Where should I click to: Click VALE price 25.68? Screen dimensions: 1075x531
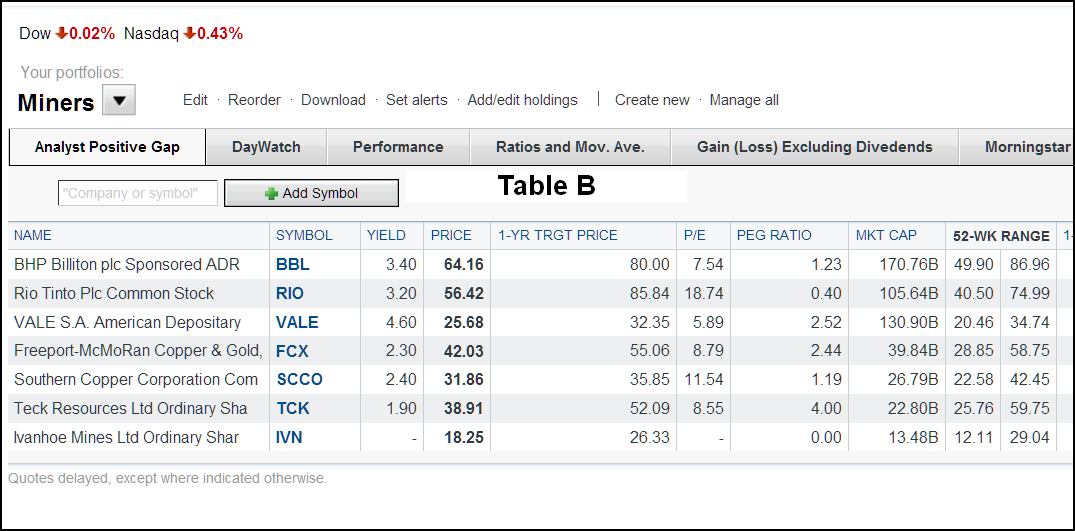click(463, 323)
